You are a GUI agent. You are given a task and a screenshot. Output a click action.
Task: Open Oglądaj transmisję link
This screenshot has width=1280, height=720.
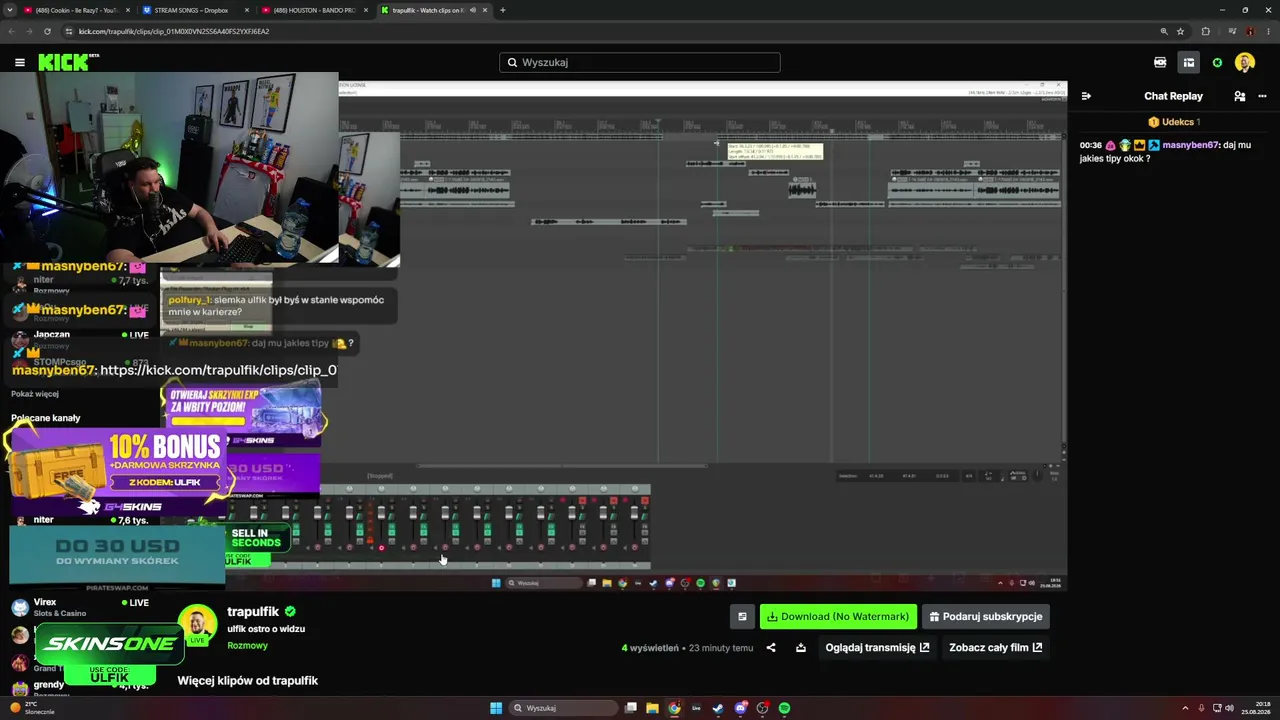pos(877,647)
